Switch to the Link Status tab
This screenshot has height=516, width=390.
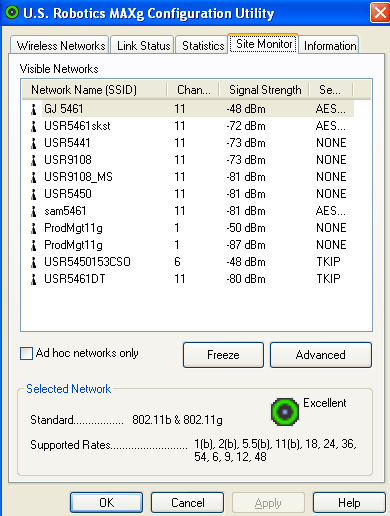(143, 45)
